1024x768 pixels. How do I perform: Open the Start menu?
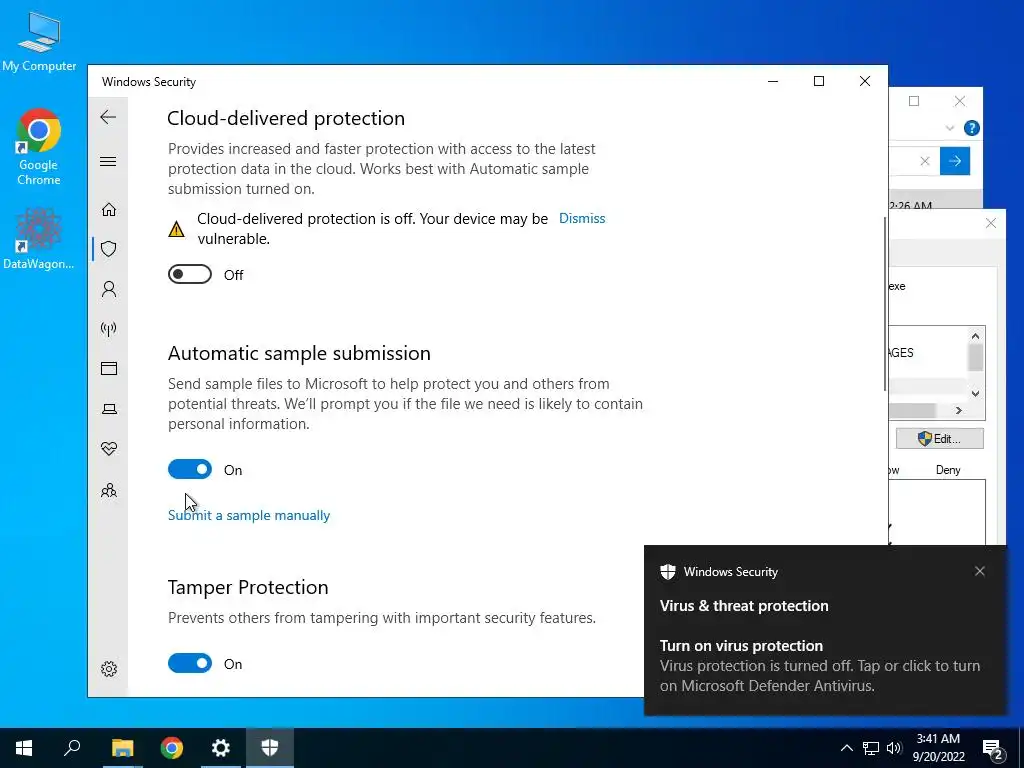click(x=24, y=748)
